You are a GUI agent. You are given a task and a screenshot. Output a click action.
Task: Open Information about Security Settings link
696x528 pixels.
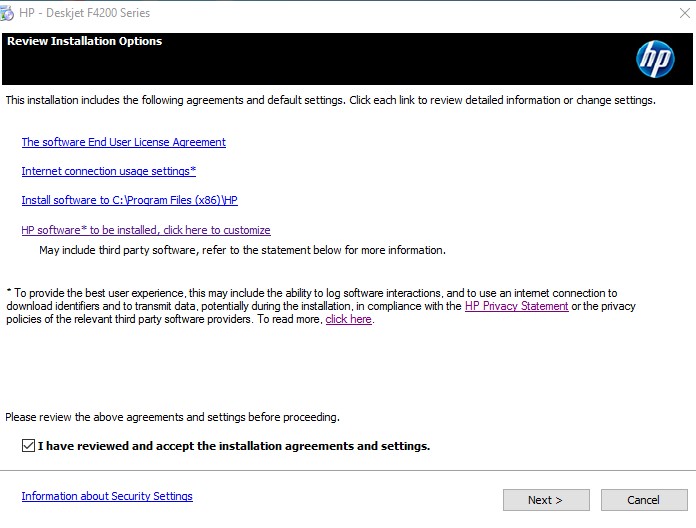point(107,496)
